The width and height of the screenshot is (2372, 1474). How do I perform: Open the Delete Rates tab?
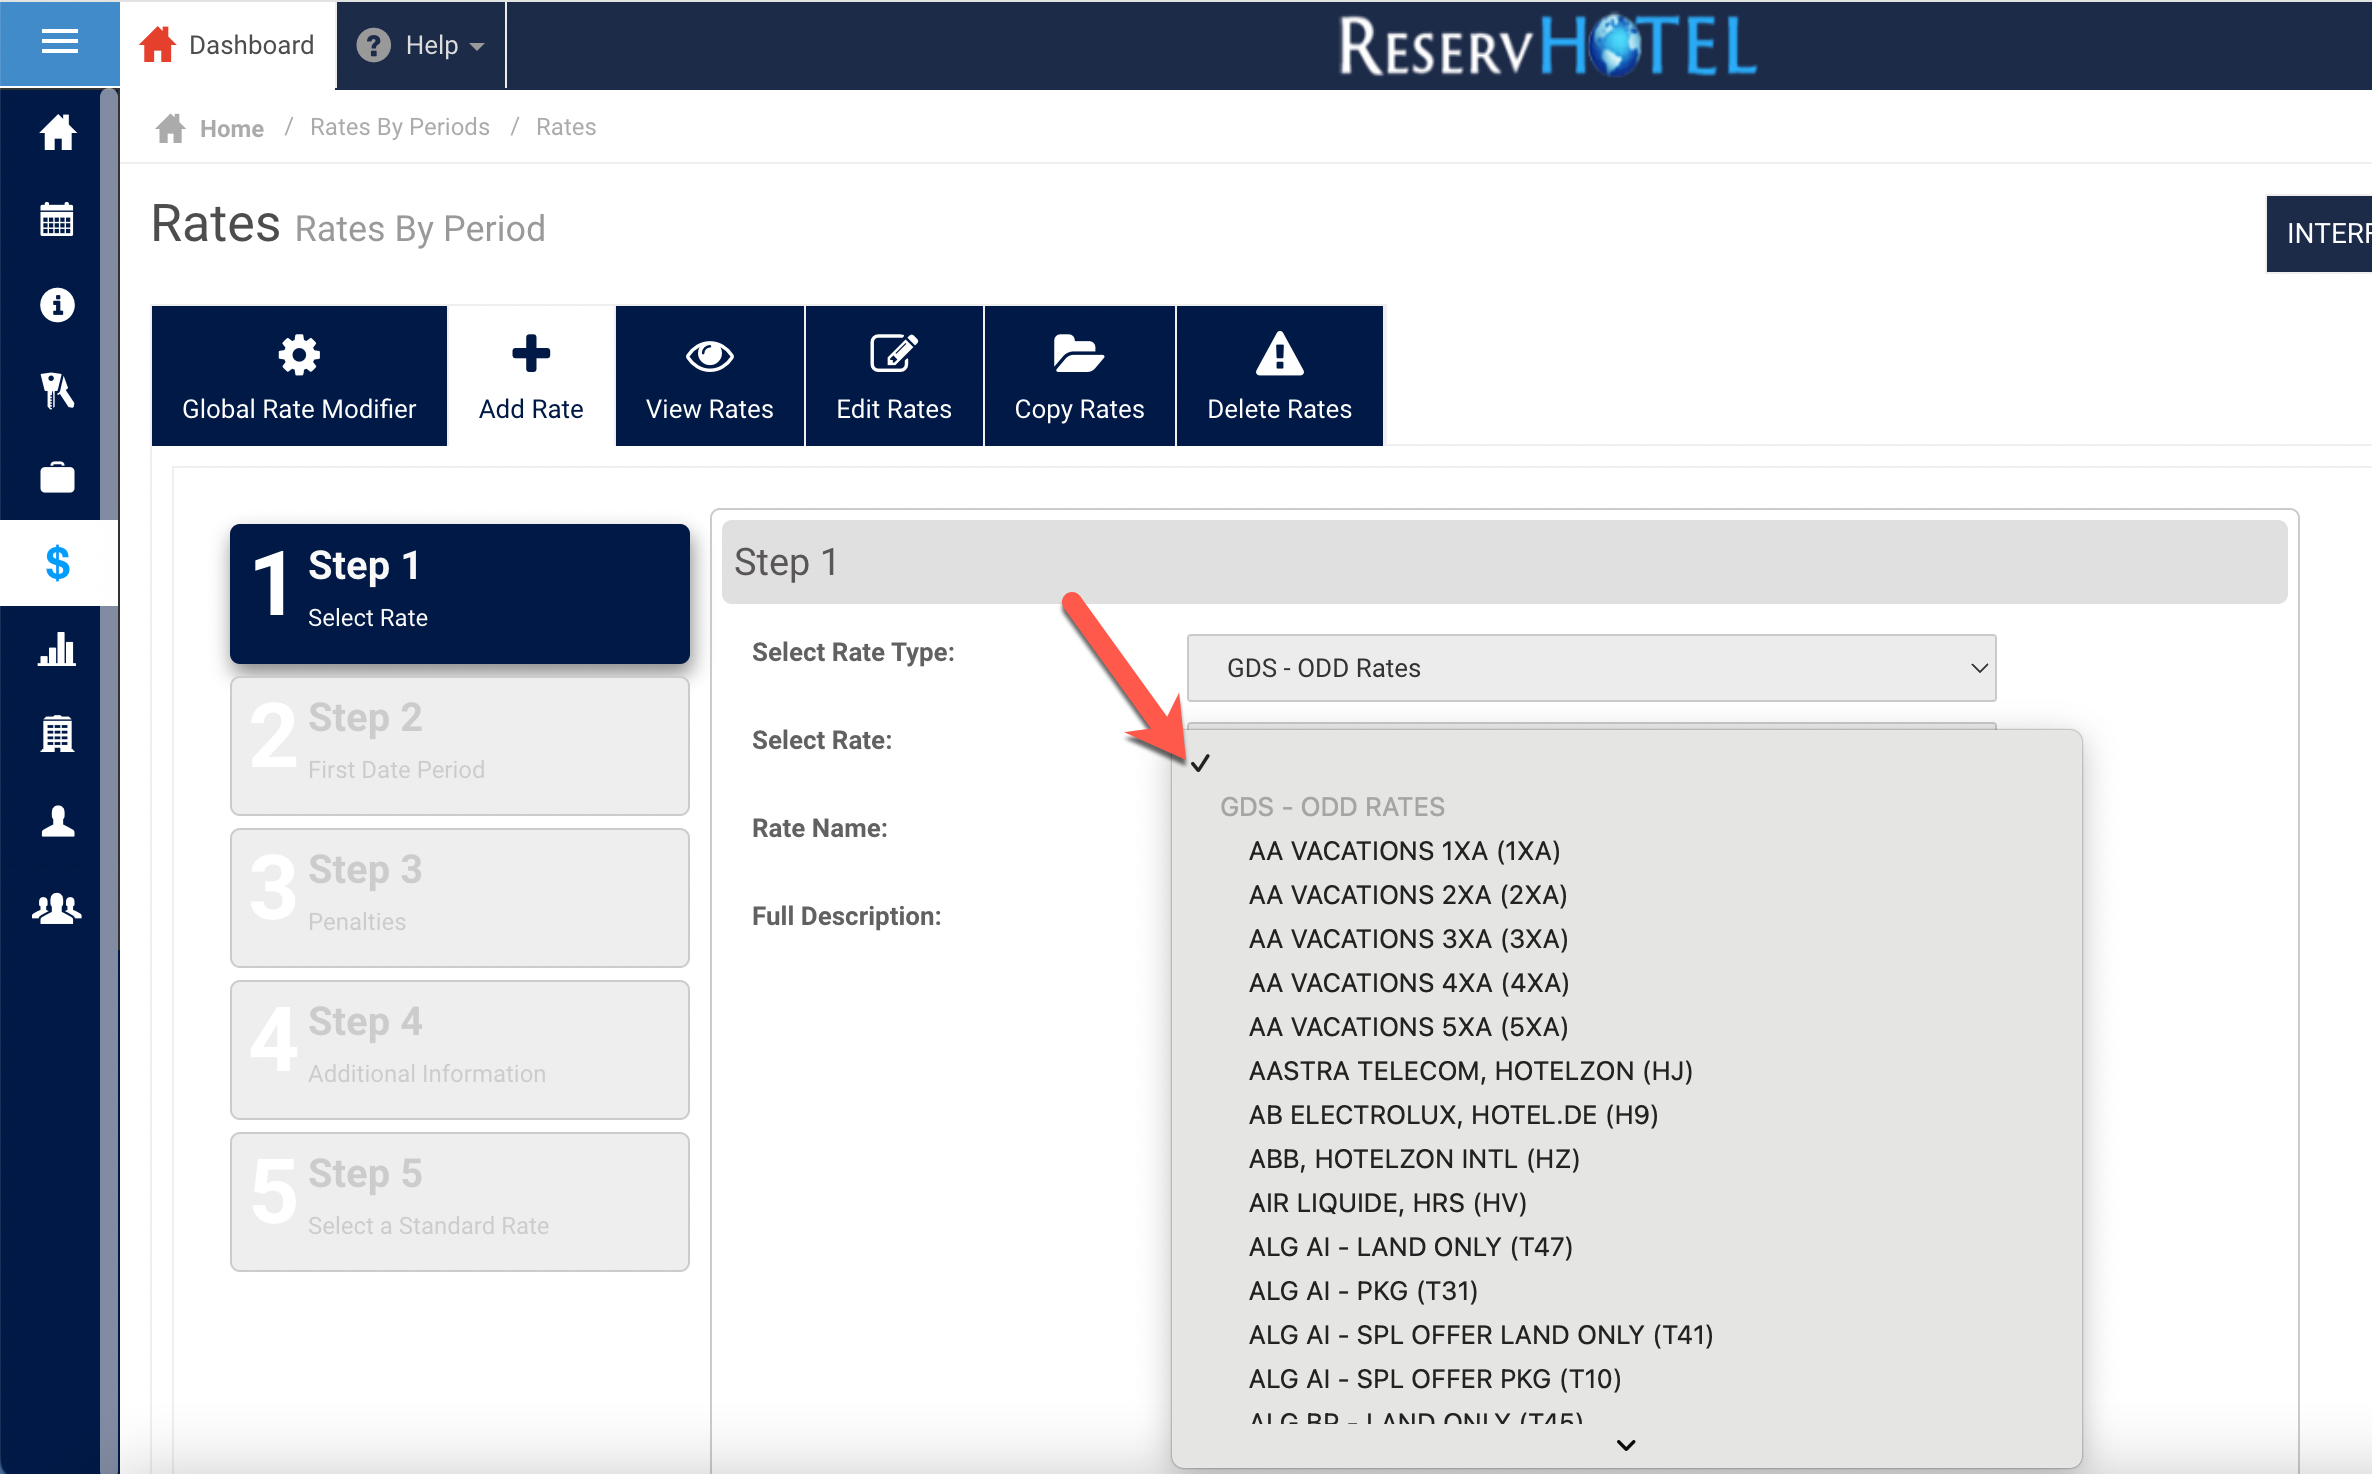pos(1278,376)
